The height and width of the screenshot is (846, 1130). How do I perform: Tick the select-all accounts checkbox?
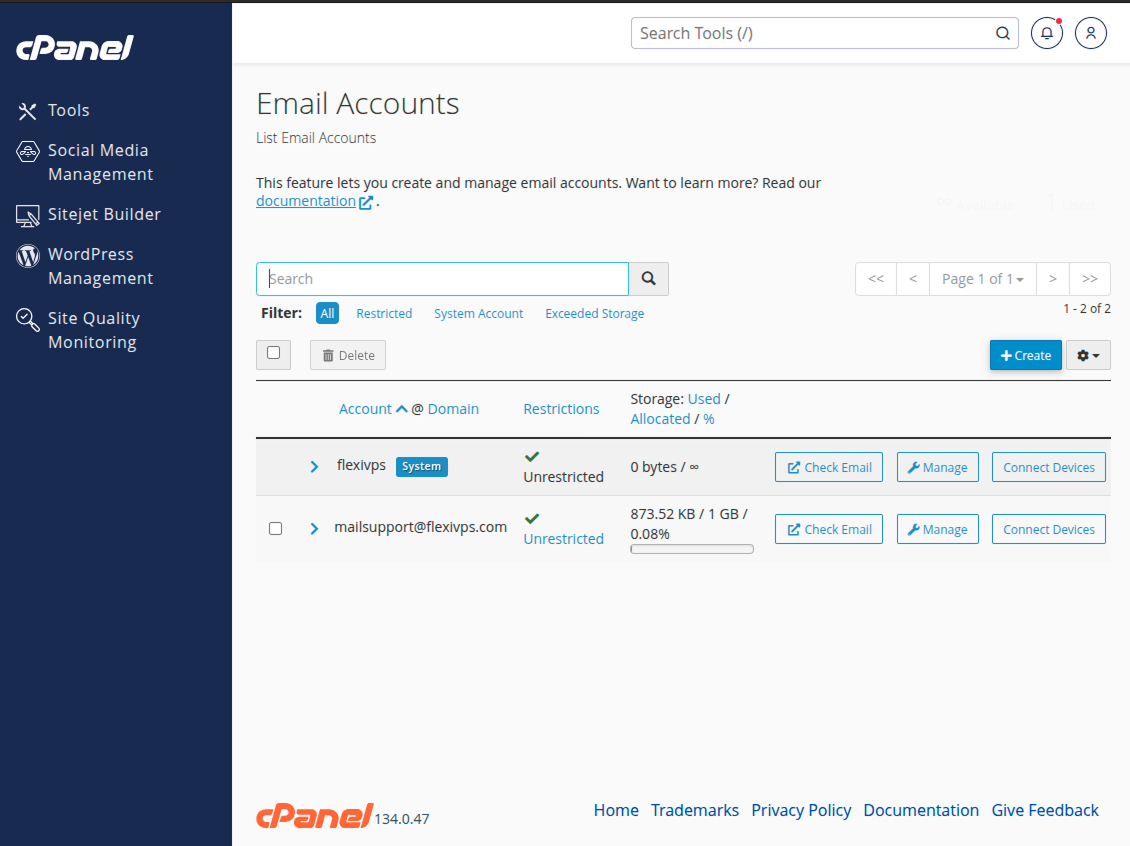(x=273, y=353)
